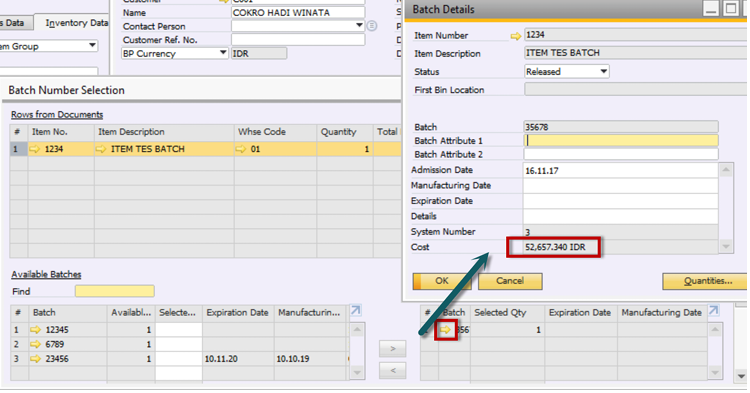Click row number 3 in Available Batches
The height and width of the screenshot is (393, 750).
click(19, 359)
